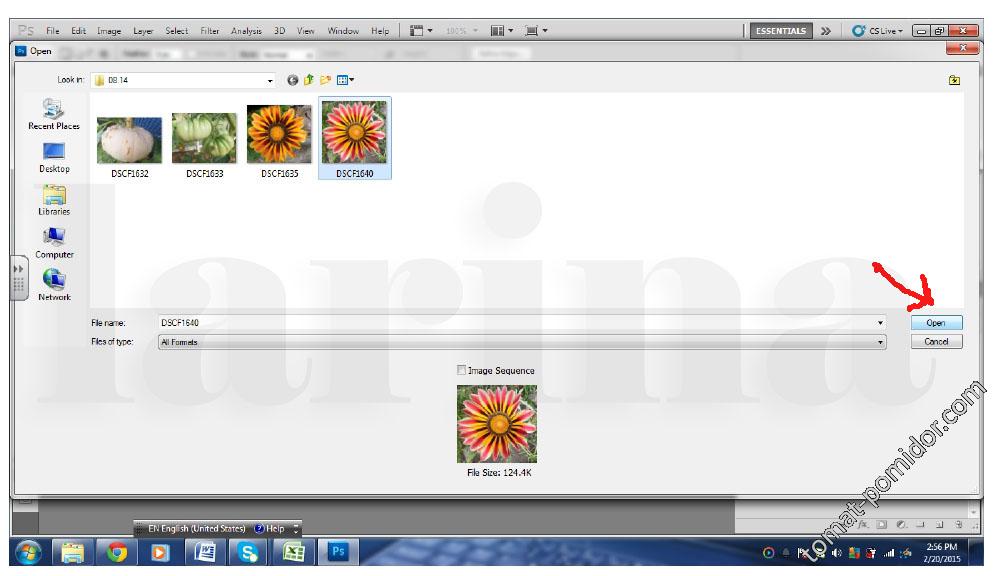
Task: Expand the View Menu dropdown arrow
Action: click(351, 80)
